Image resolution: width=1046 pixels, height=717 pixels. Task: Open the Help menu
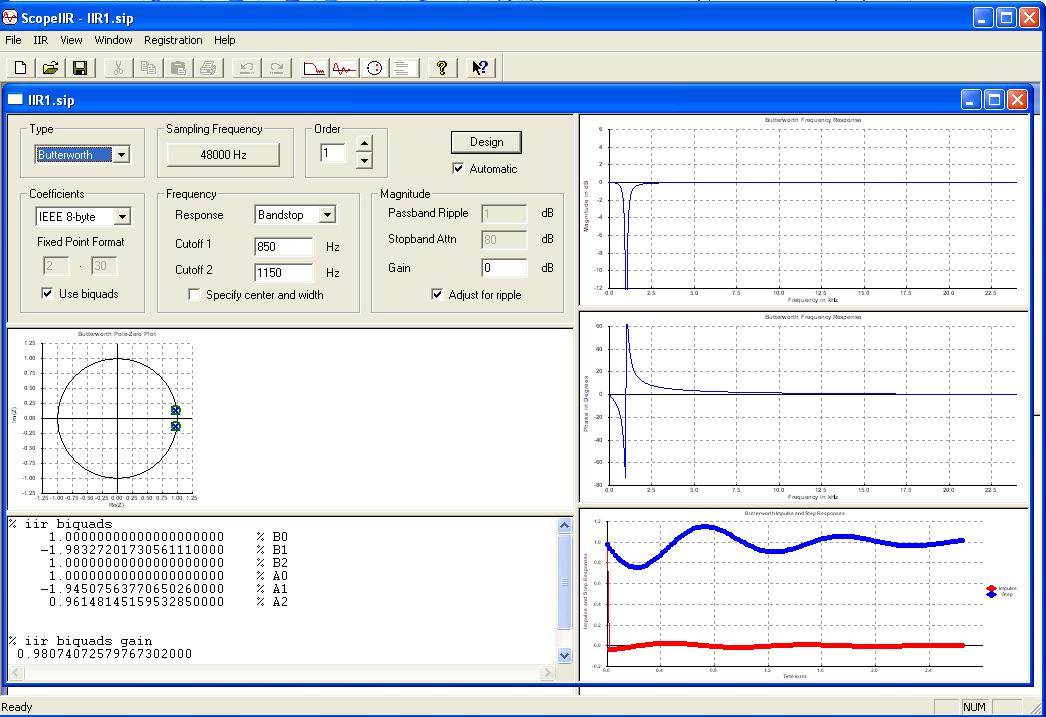coord(225,40)
